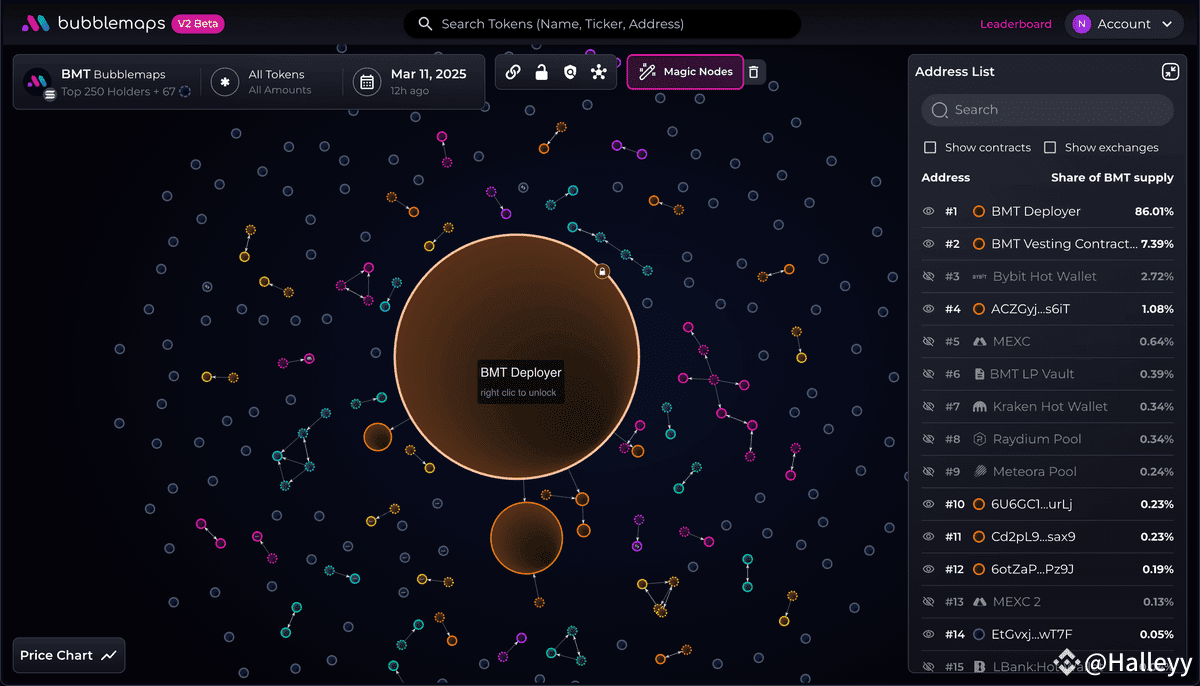Click the shield icon in toolbar

click(x=570, y=72)
